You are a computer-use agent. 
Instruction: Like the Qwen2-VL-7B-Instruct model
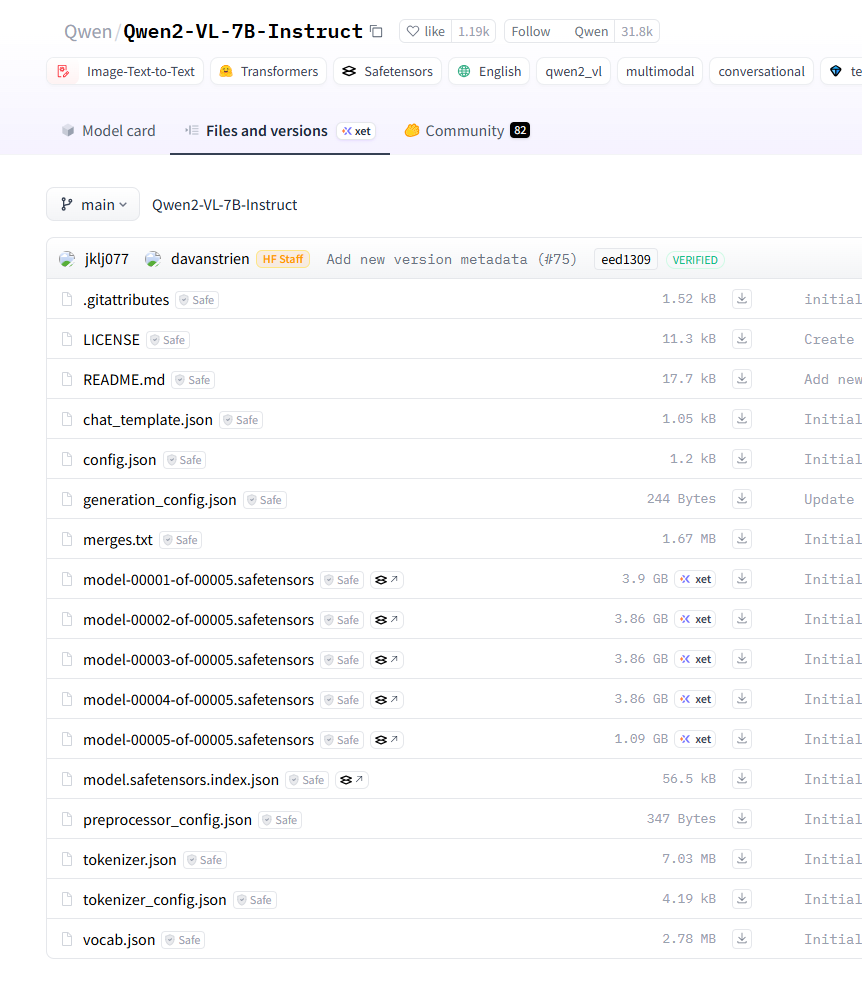point(425,31)
